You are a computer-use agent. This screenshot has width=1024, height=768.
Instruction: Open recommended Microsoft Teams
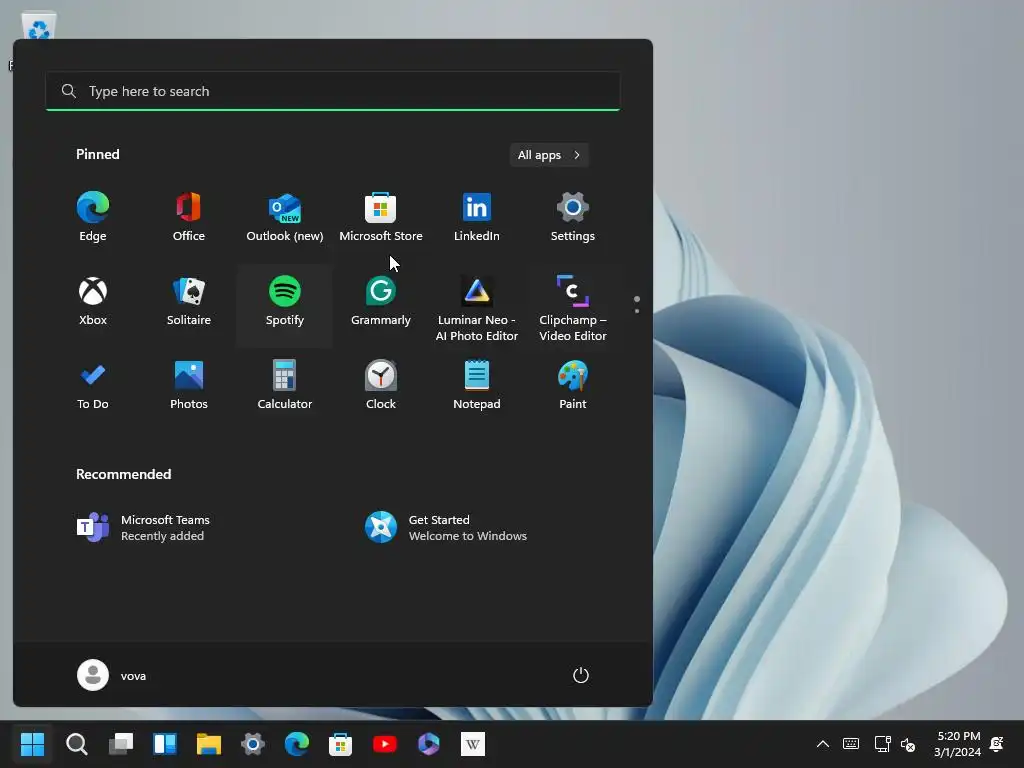pyautogui.click(x=144, y=528)
